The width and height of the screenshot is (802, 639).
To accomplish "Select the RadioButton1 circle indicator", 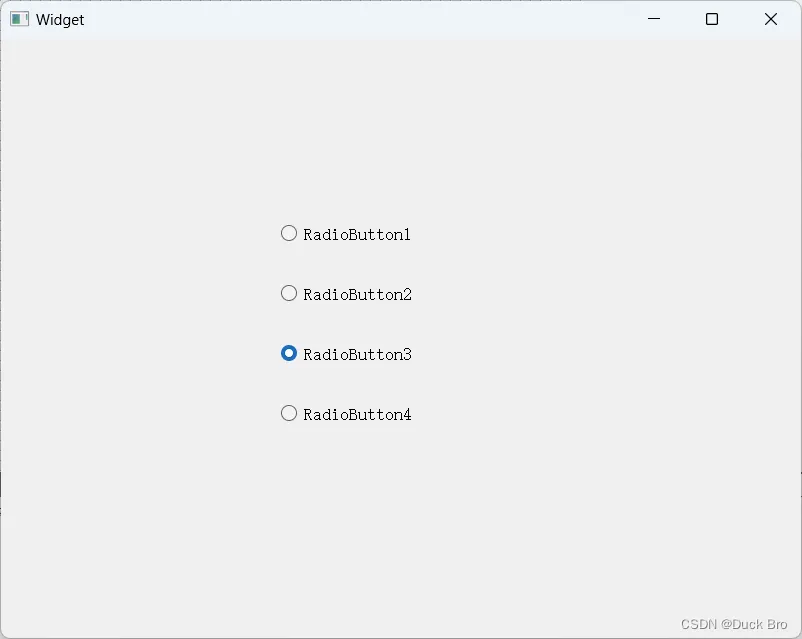I will [289, 233].
